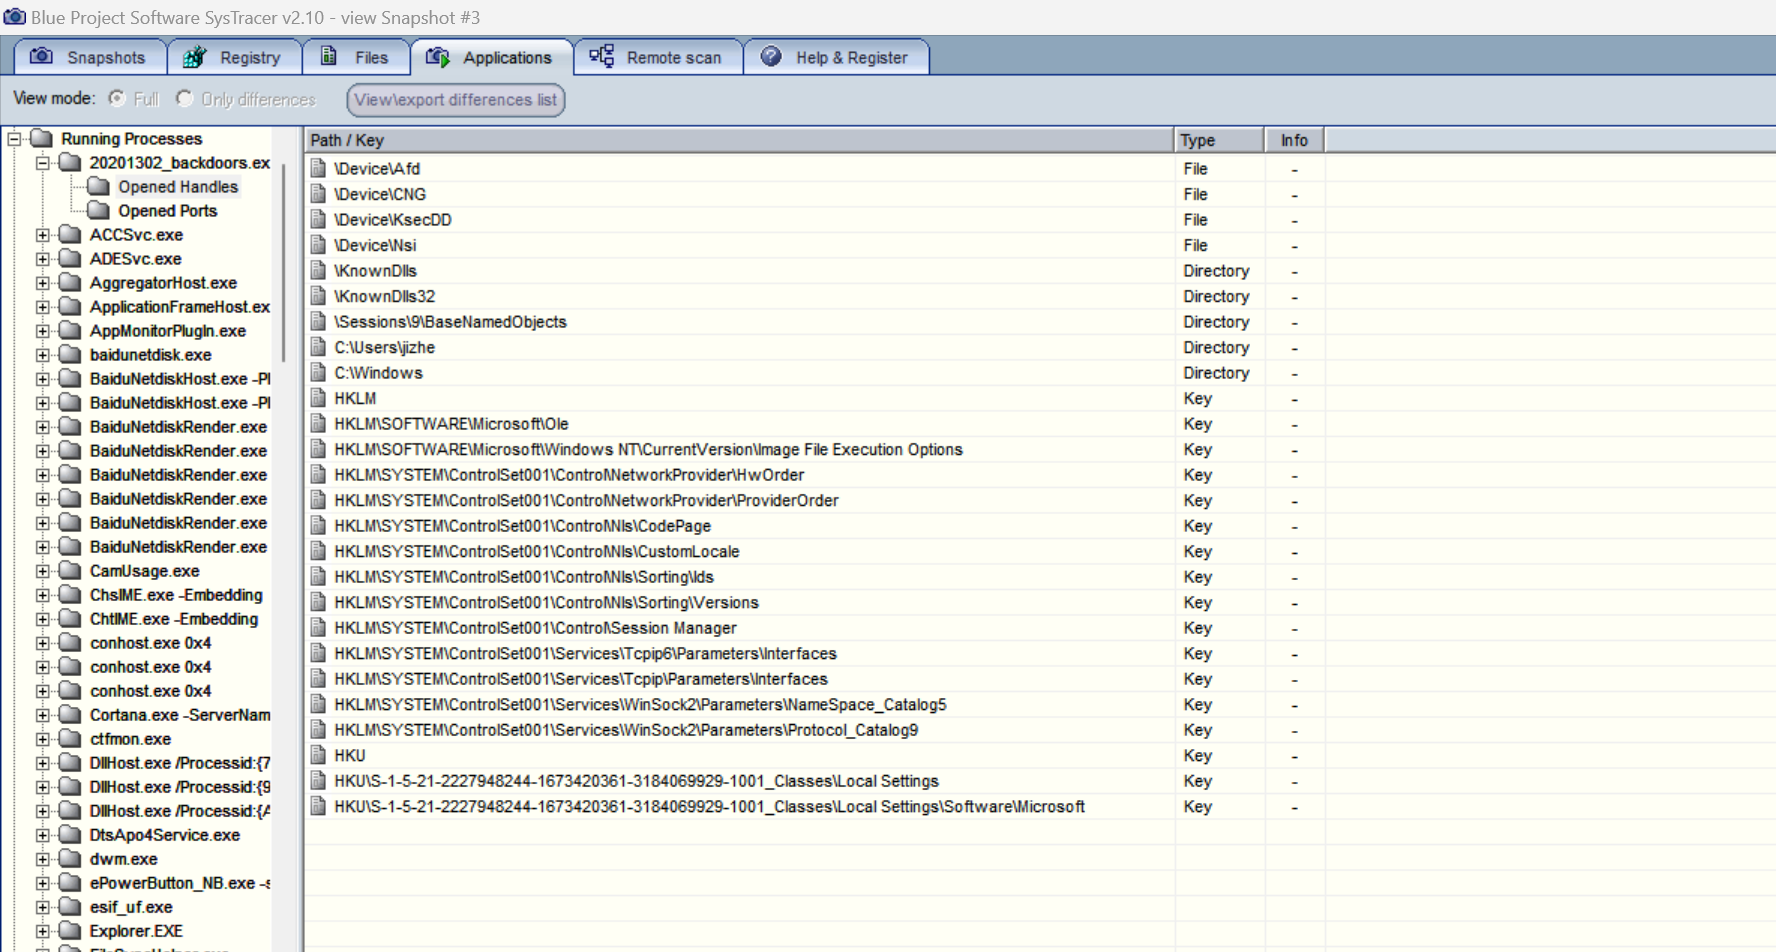The width and height of the screenshot is (1776, 952).
Task: Collapse the Running Processes tree node
Action: (x=15, y=139)
